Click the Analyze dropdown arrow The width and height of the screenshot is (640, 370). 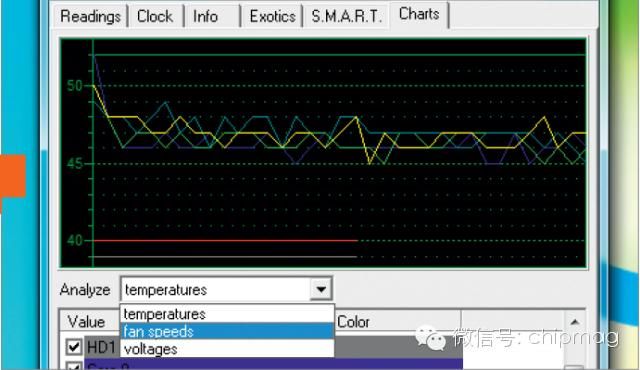(321, 290)
